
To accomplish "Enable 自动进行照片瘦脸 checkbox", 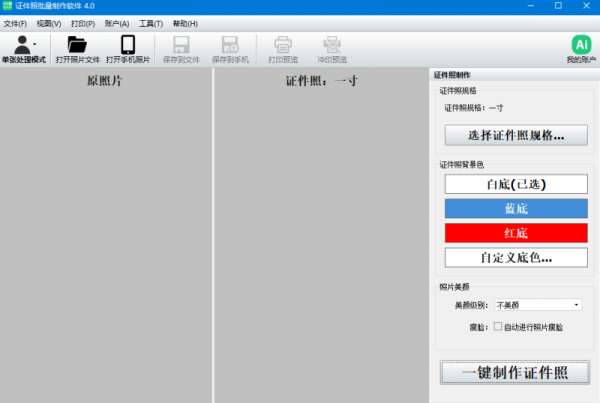I will point(497,326).
